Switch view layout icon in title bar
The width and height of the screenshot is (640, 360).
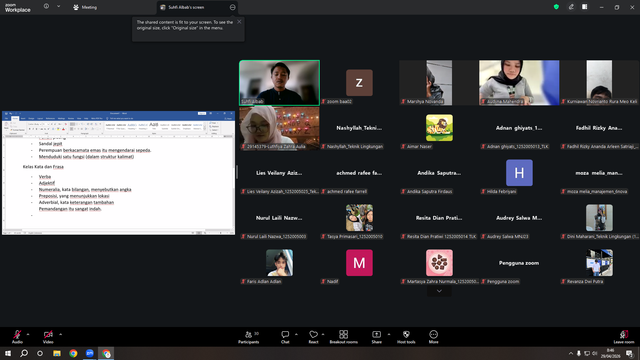(585, 7)
